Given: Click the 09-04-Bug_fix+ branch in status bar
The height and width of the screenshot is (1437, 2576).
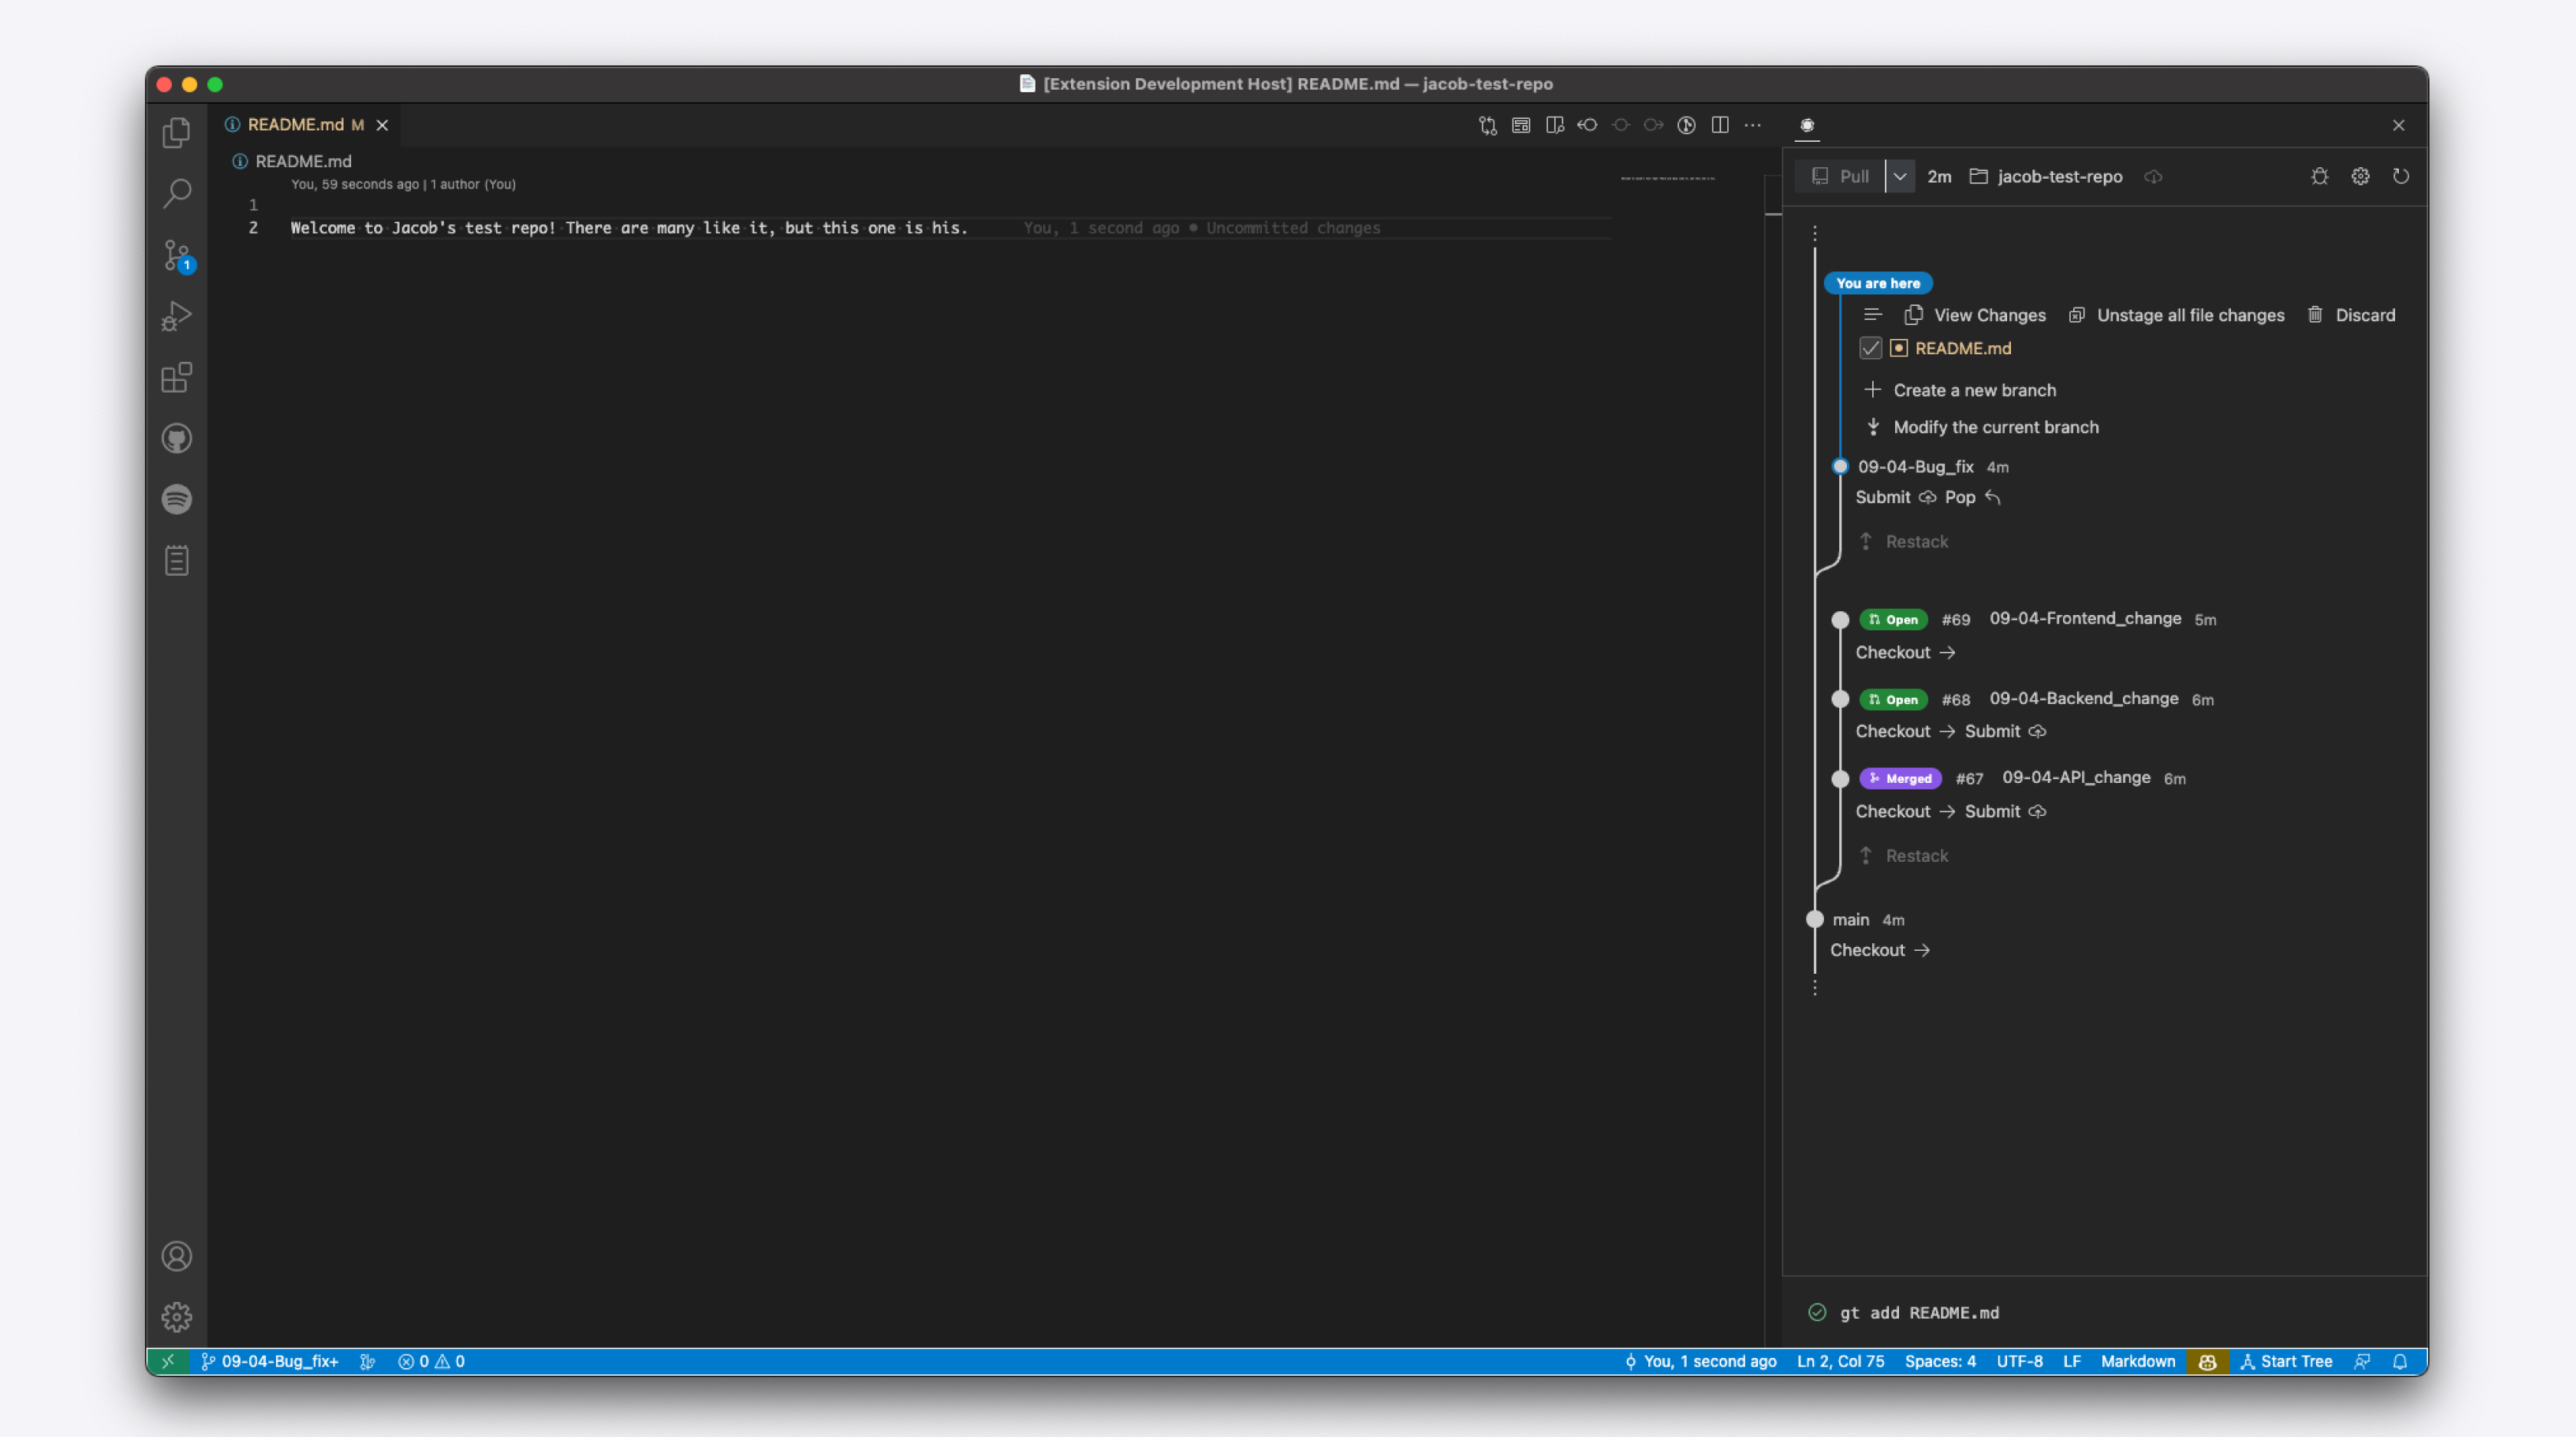Looking at the screenshot, I should click(270, 1361).
